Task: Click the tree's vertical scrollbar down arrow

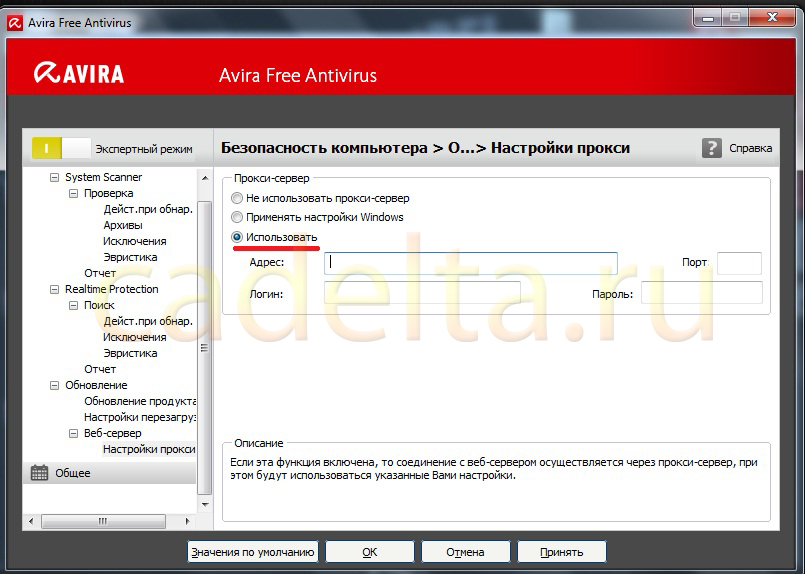Action: click(x=205, y=505)
